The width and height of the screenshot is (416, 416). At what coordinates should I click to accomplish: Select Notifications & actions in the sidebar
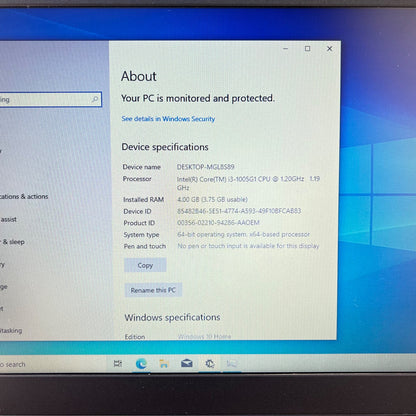24,196
